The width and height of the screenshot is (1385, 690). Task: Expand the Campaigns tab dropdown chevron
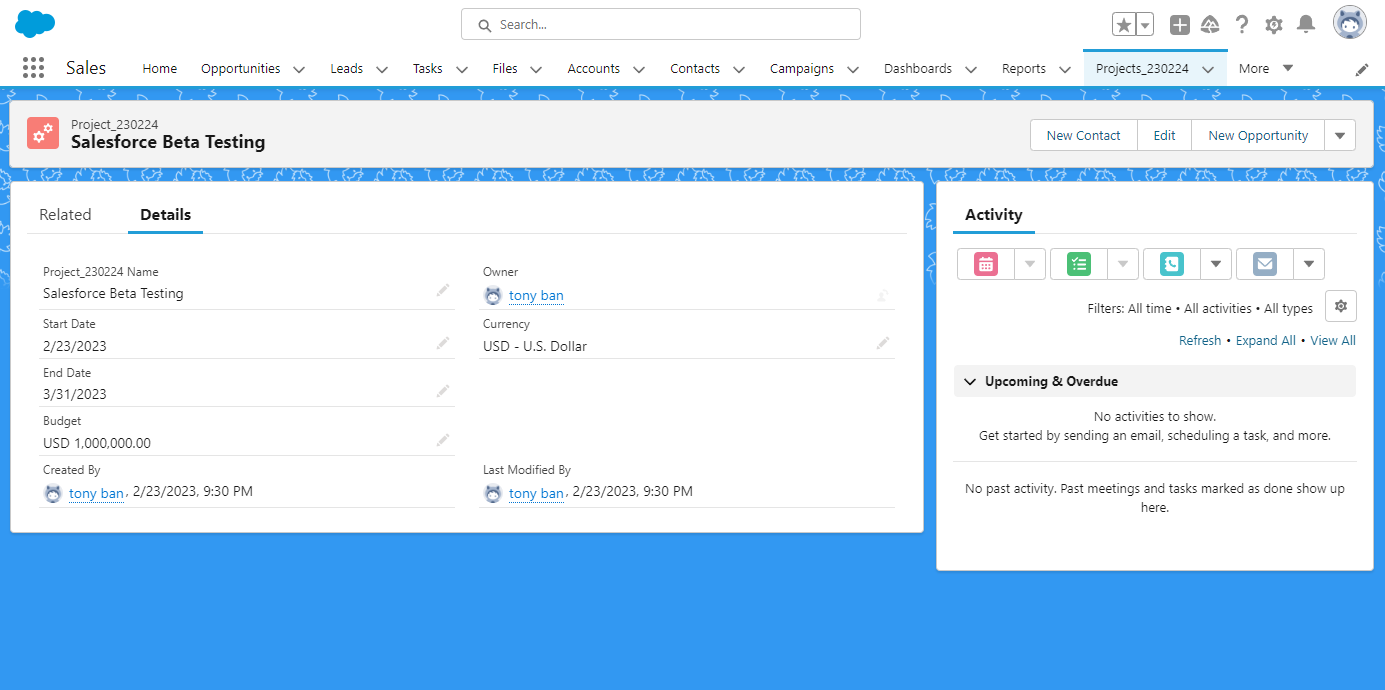pyautogui.click(x=853, y=69)
